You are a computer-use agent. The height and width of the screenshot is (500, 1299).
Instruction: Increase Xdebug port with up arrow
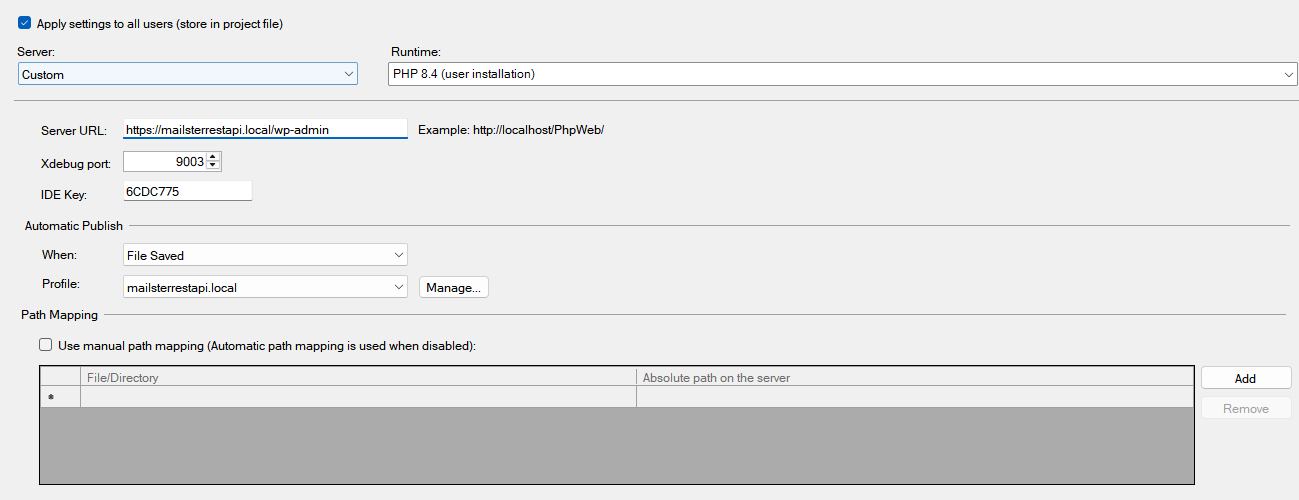(x=213, y=157)
